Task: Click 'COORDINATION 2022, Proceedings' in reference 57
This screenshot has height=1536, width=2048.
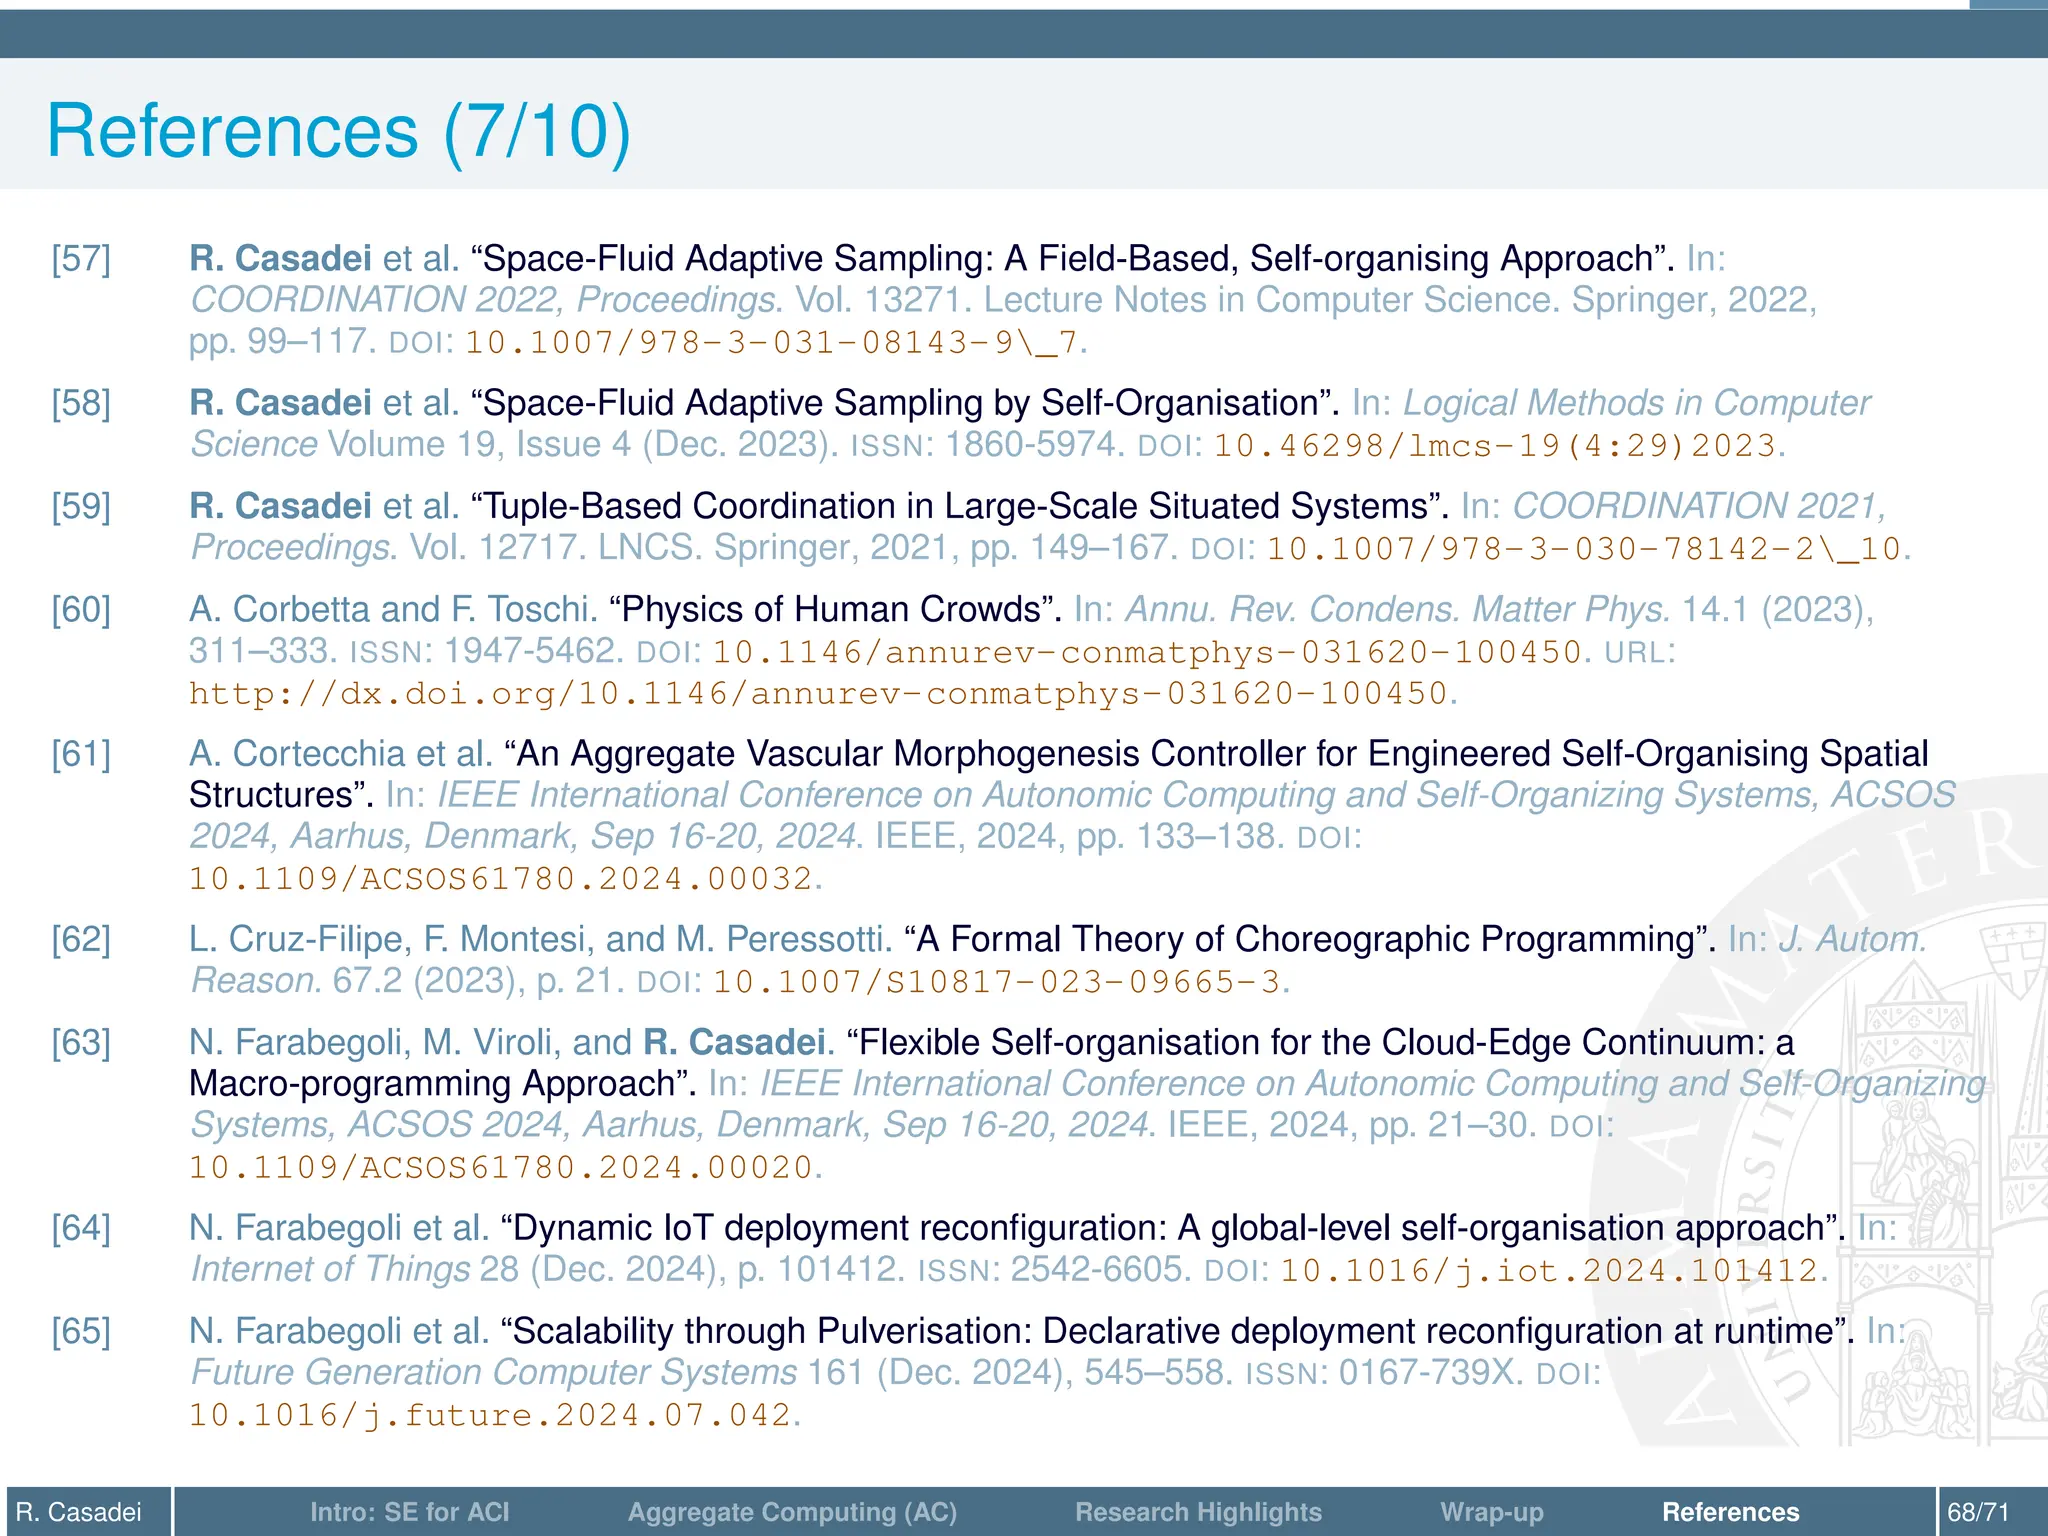Action: tap(485, 299)
